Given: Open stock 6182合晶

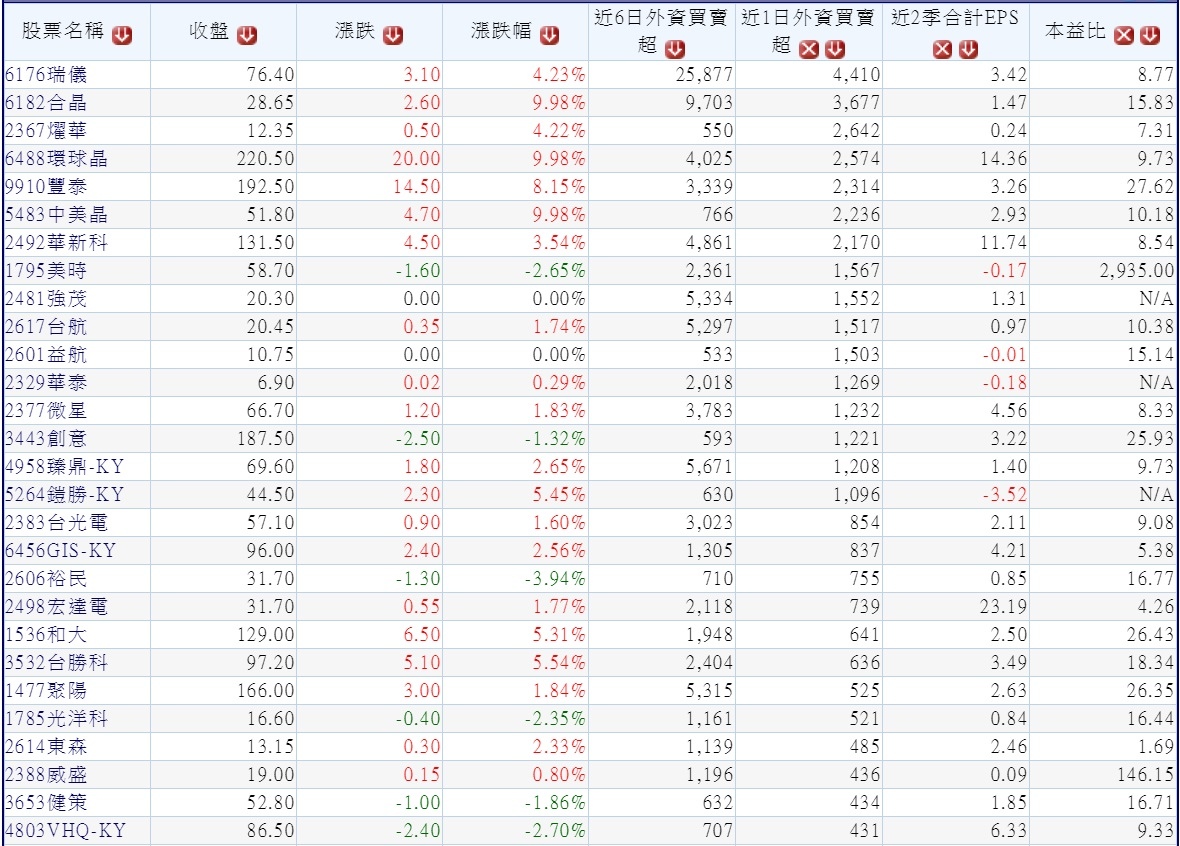Looking at the screenshot, I should (x=46, y=102).
